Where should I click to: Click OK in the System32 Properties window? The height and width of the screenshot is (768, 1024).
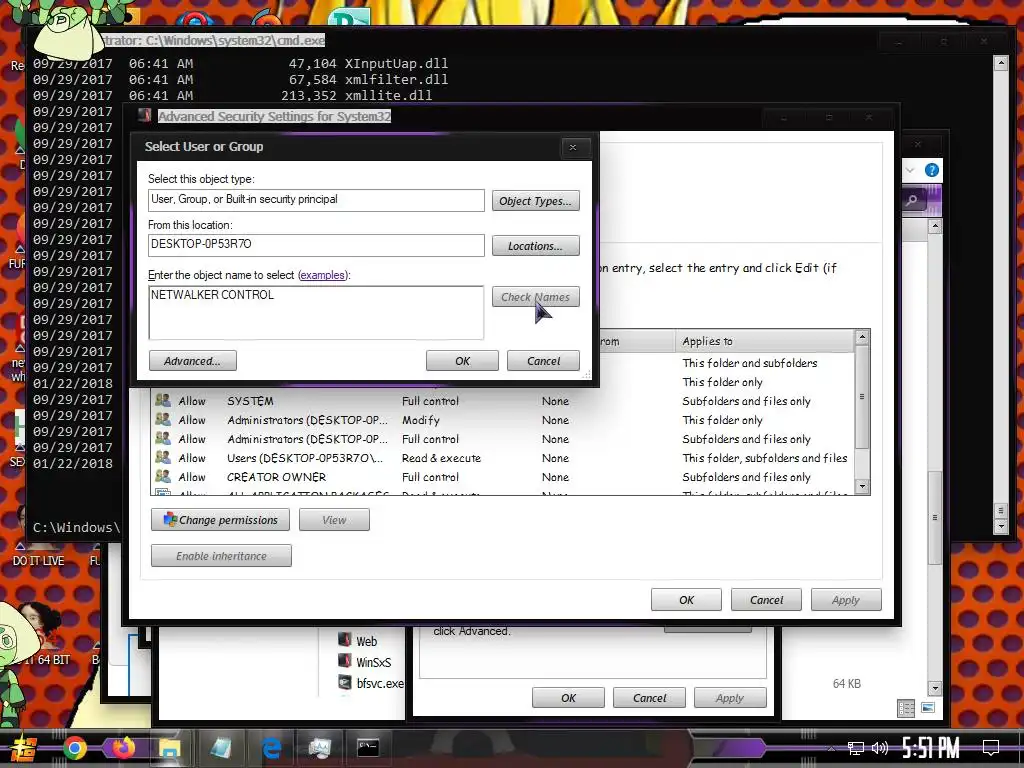click(x=568, y=697)
